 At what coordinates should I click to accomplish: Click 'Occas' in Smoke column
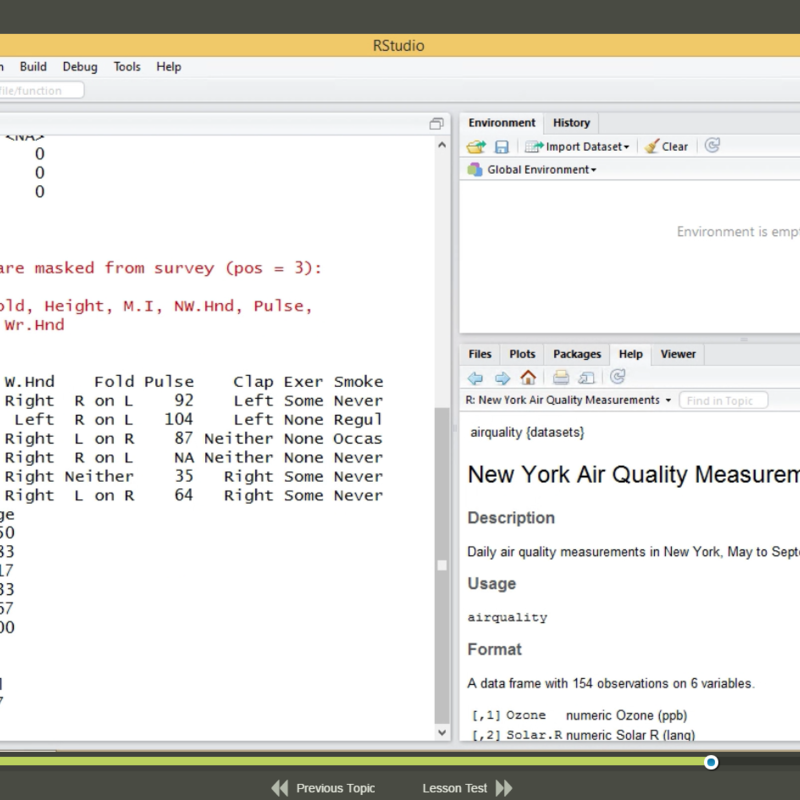point(358,439)
